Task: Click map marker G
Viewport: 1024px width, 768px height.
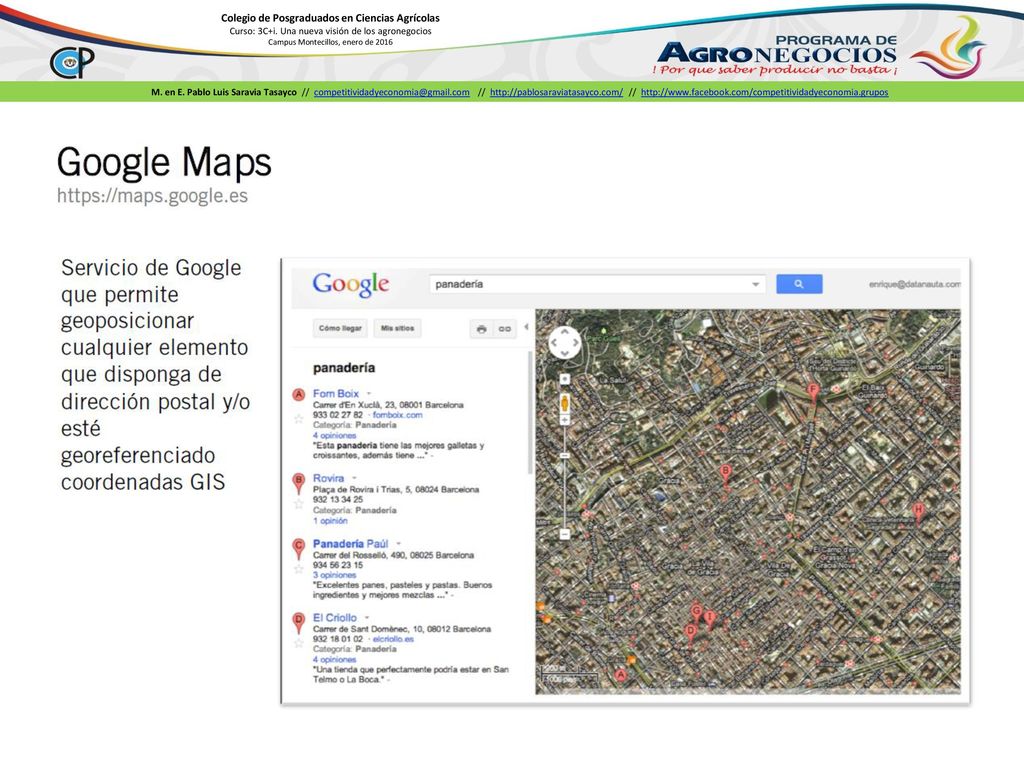Action: (x=697, y=613)
